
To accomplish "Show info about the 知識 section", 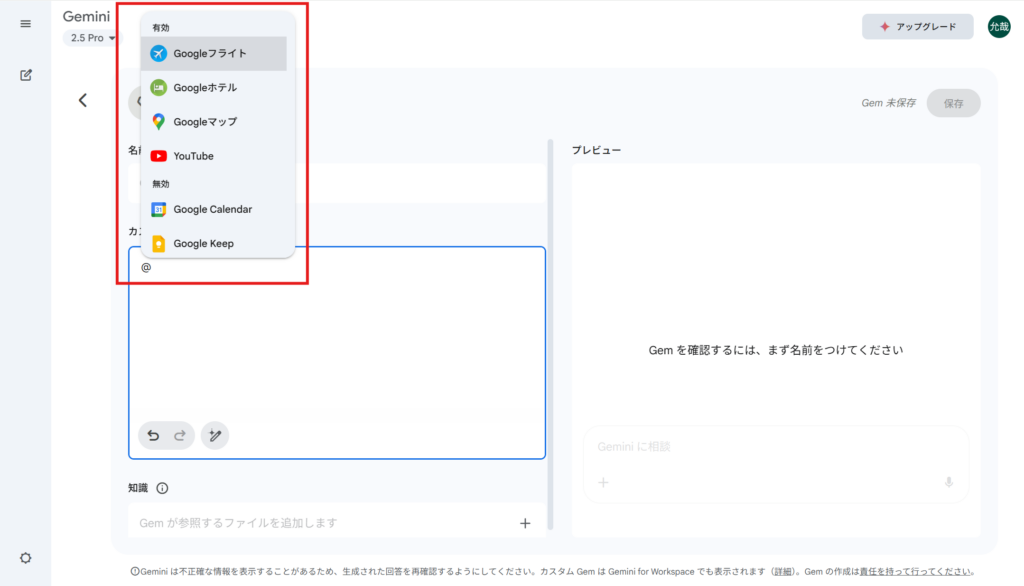I will coord(163,488).
